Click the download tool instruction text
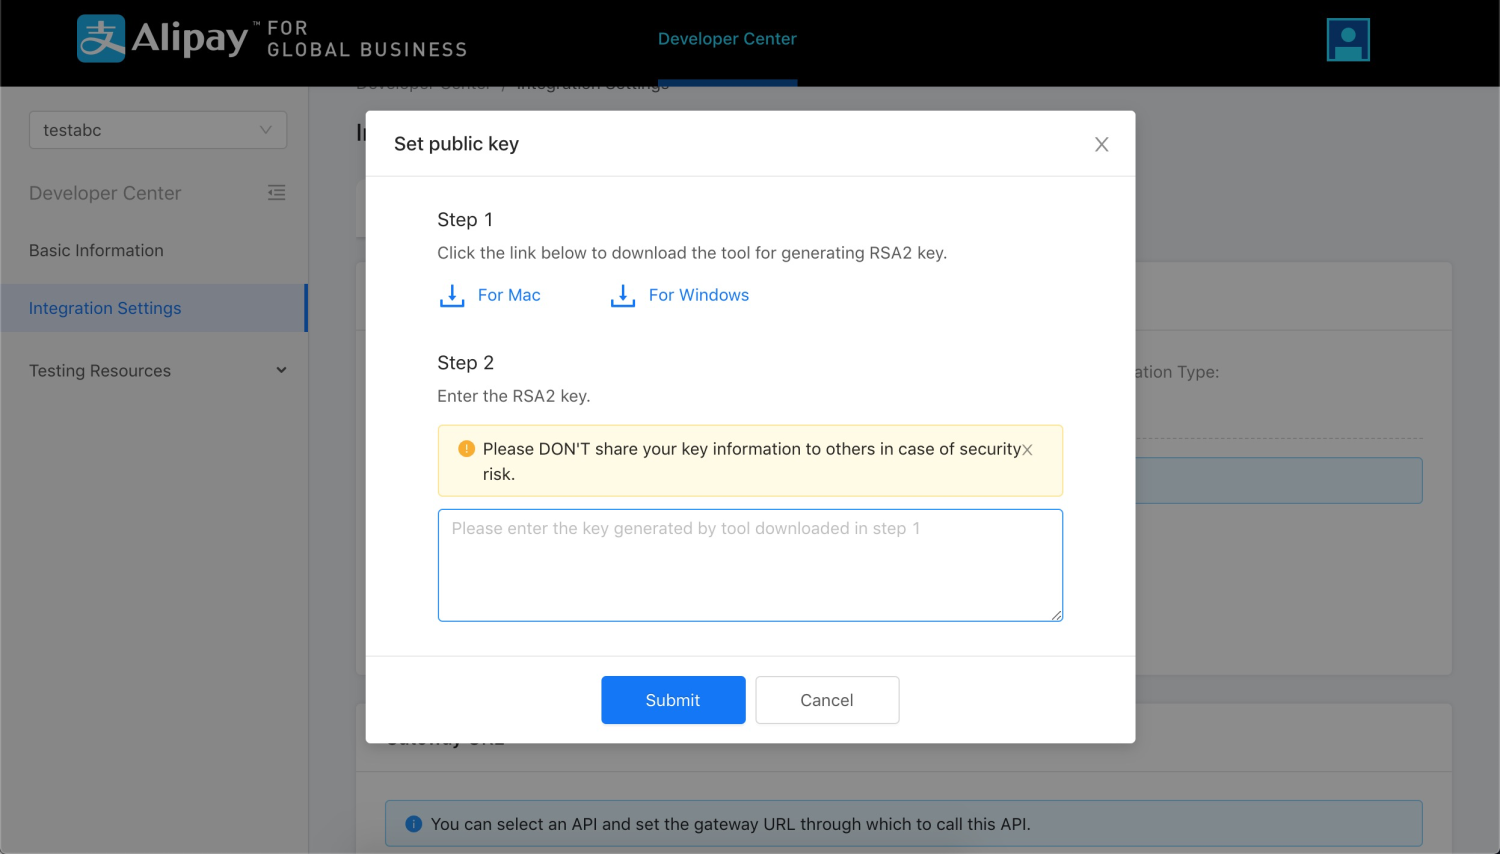Image resolution: width=1500 pixels, height=854 pixels. 692,253
